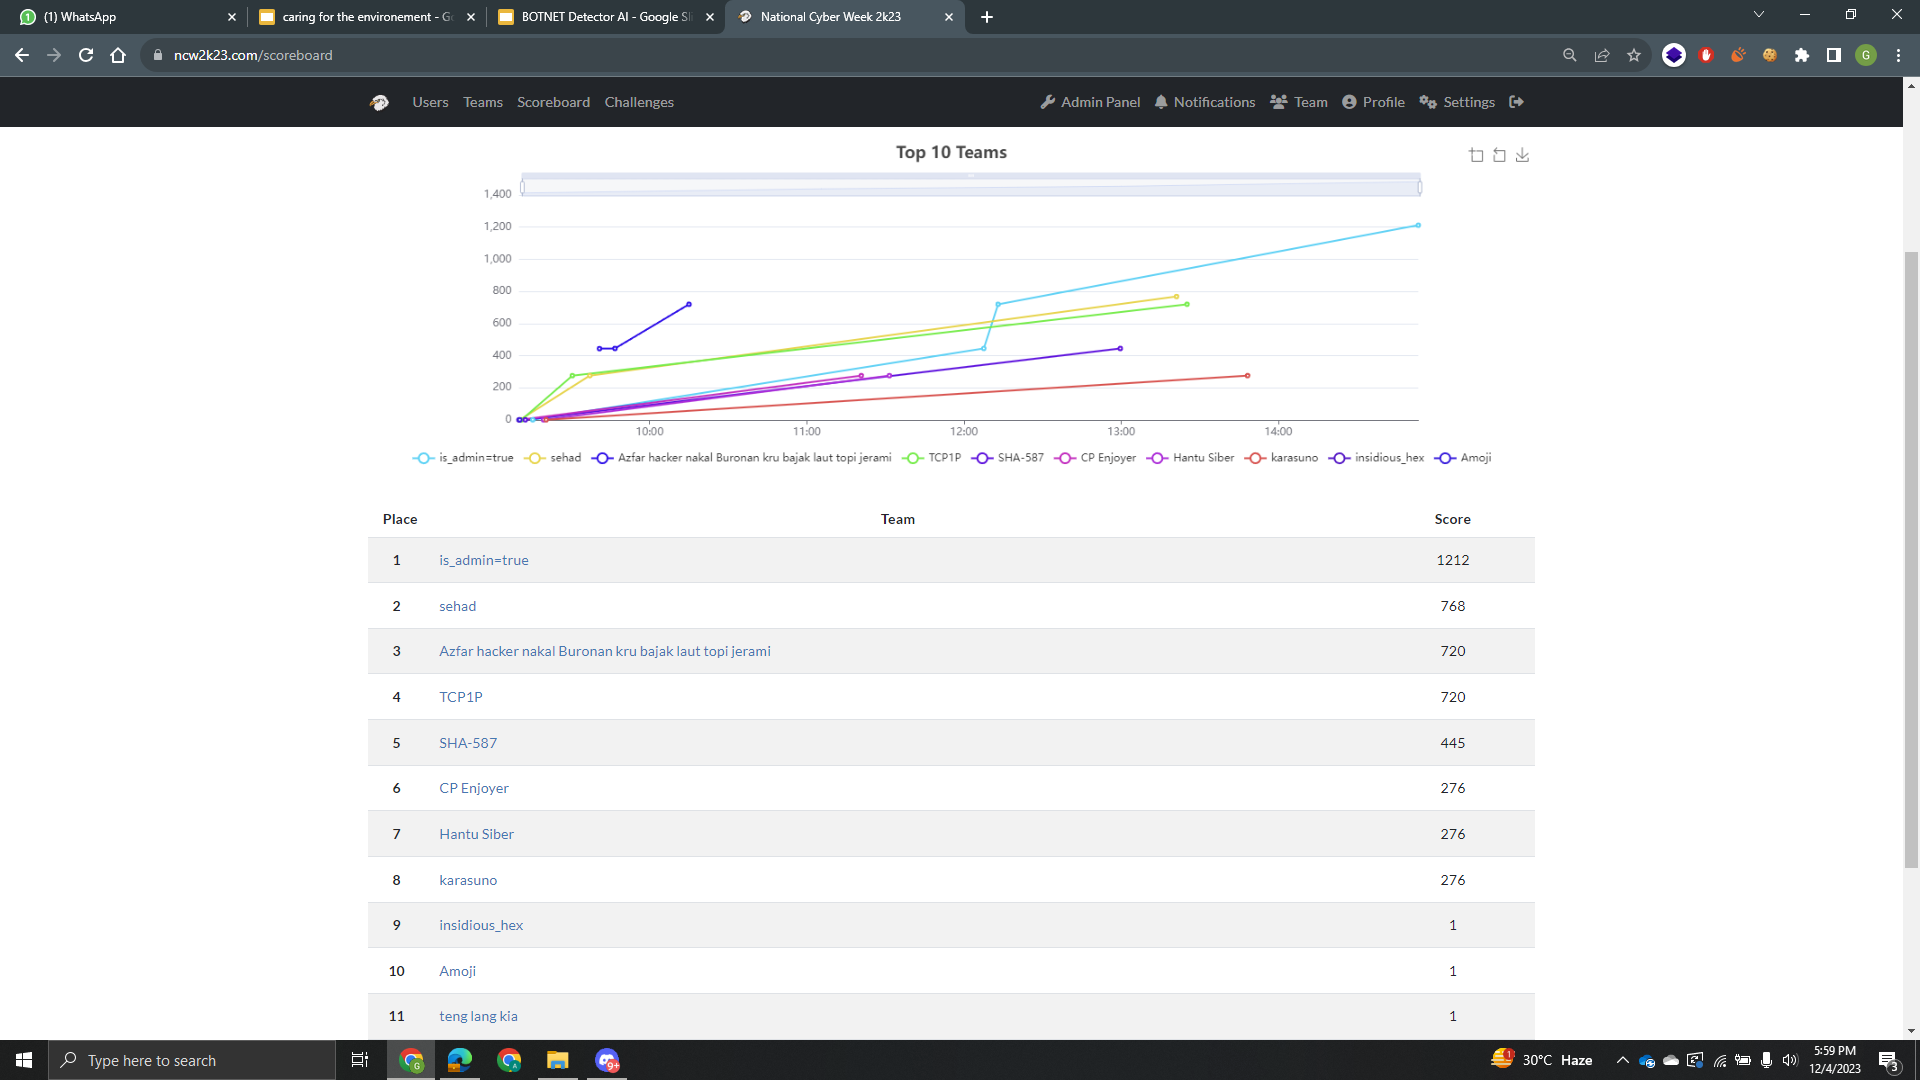Viewport: 1920px width, 1080px height.
Task: Show hidden system tray icons
Action: pyautogui.click(x=1622, y=1060)
